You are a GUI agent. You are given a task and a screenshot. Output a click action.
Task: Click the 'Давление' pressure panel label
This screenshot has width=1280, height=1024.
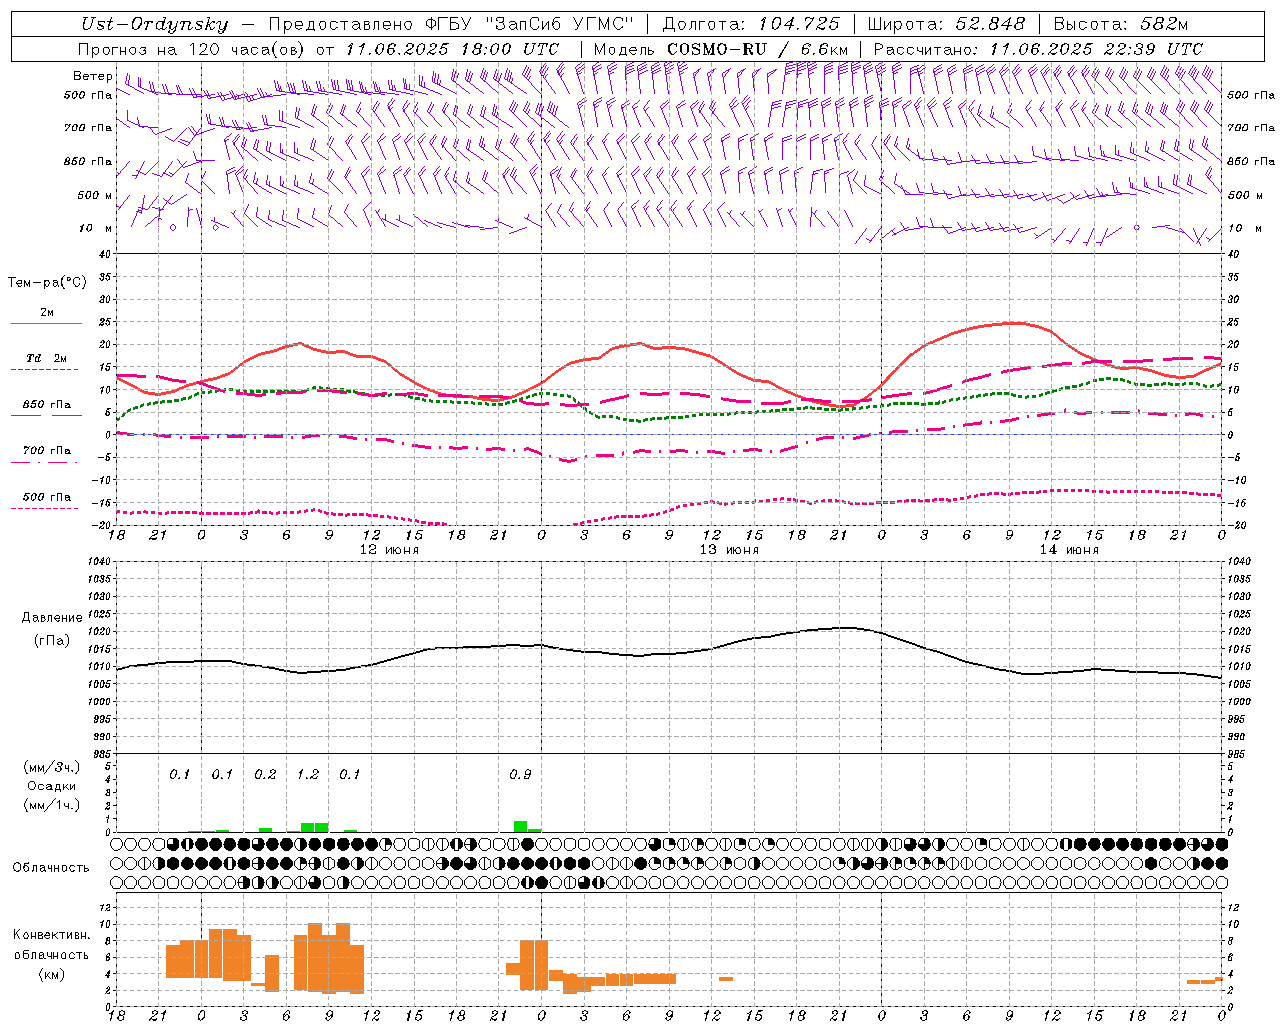coord(52,618)
